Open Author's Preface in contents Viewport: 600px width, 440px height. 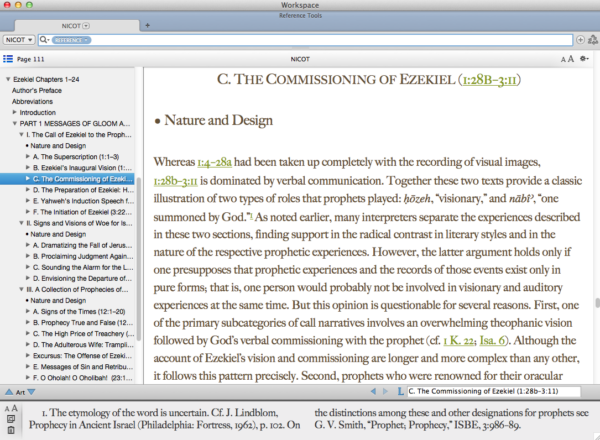coord(39,90)
